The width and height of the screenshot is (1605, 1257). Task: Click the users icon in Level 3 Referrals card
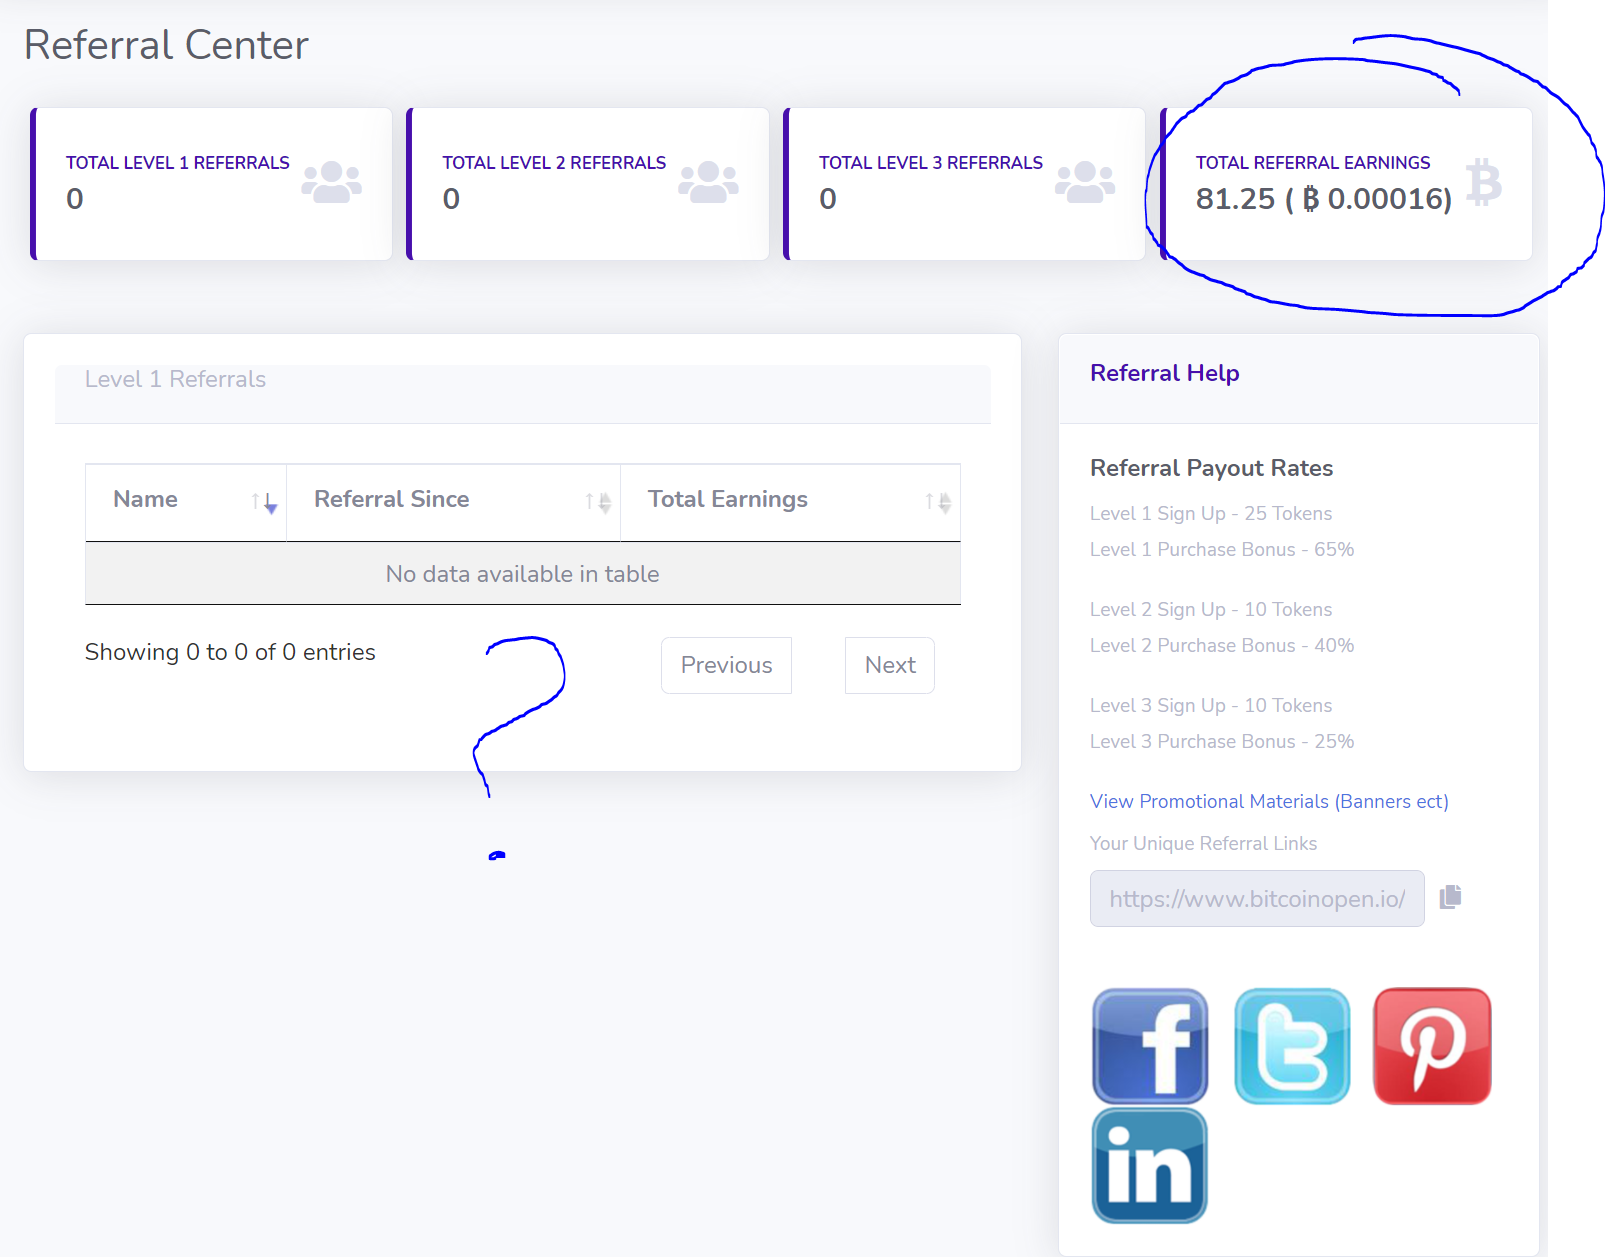(x=1085, y=182)
